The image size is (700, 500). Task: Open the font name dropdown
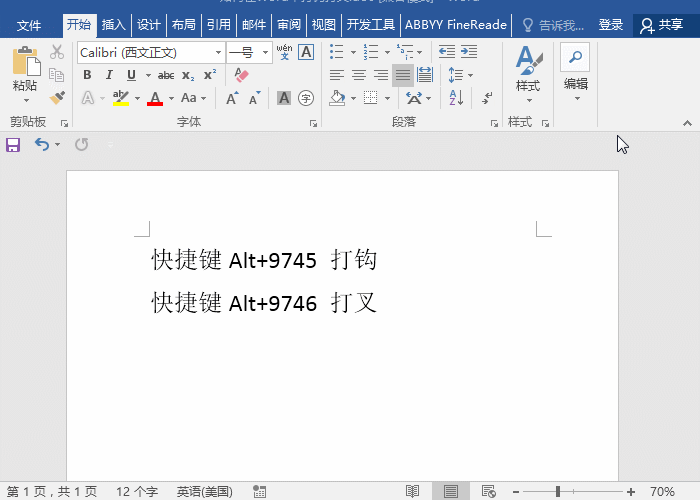(218, 53)
